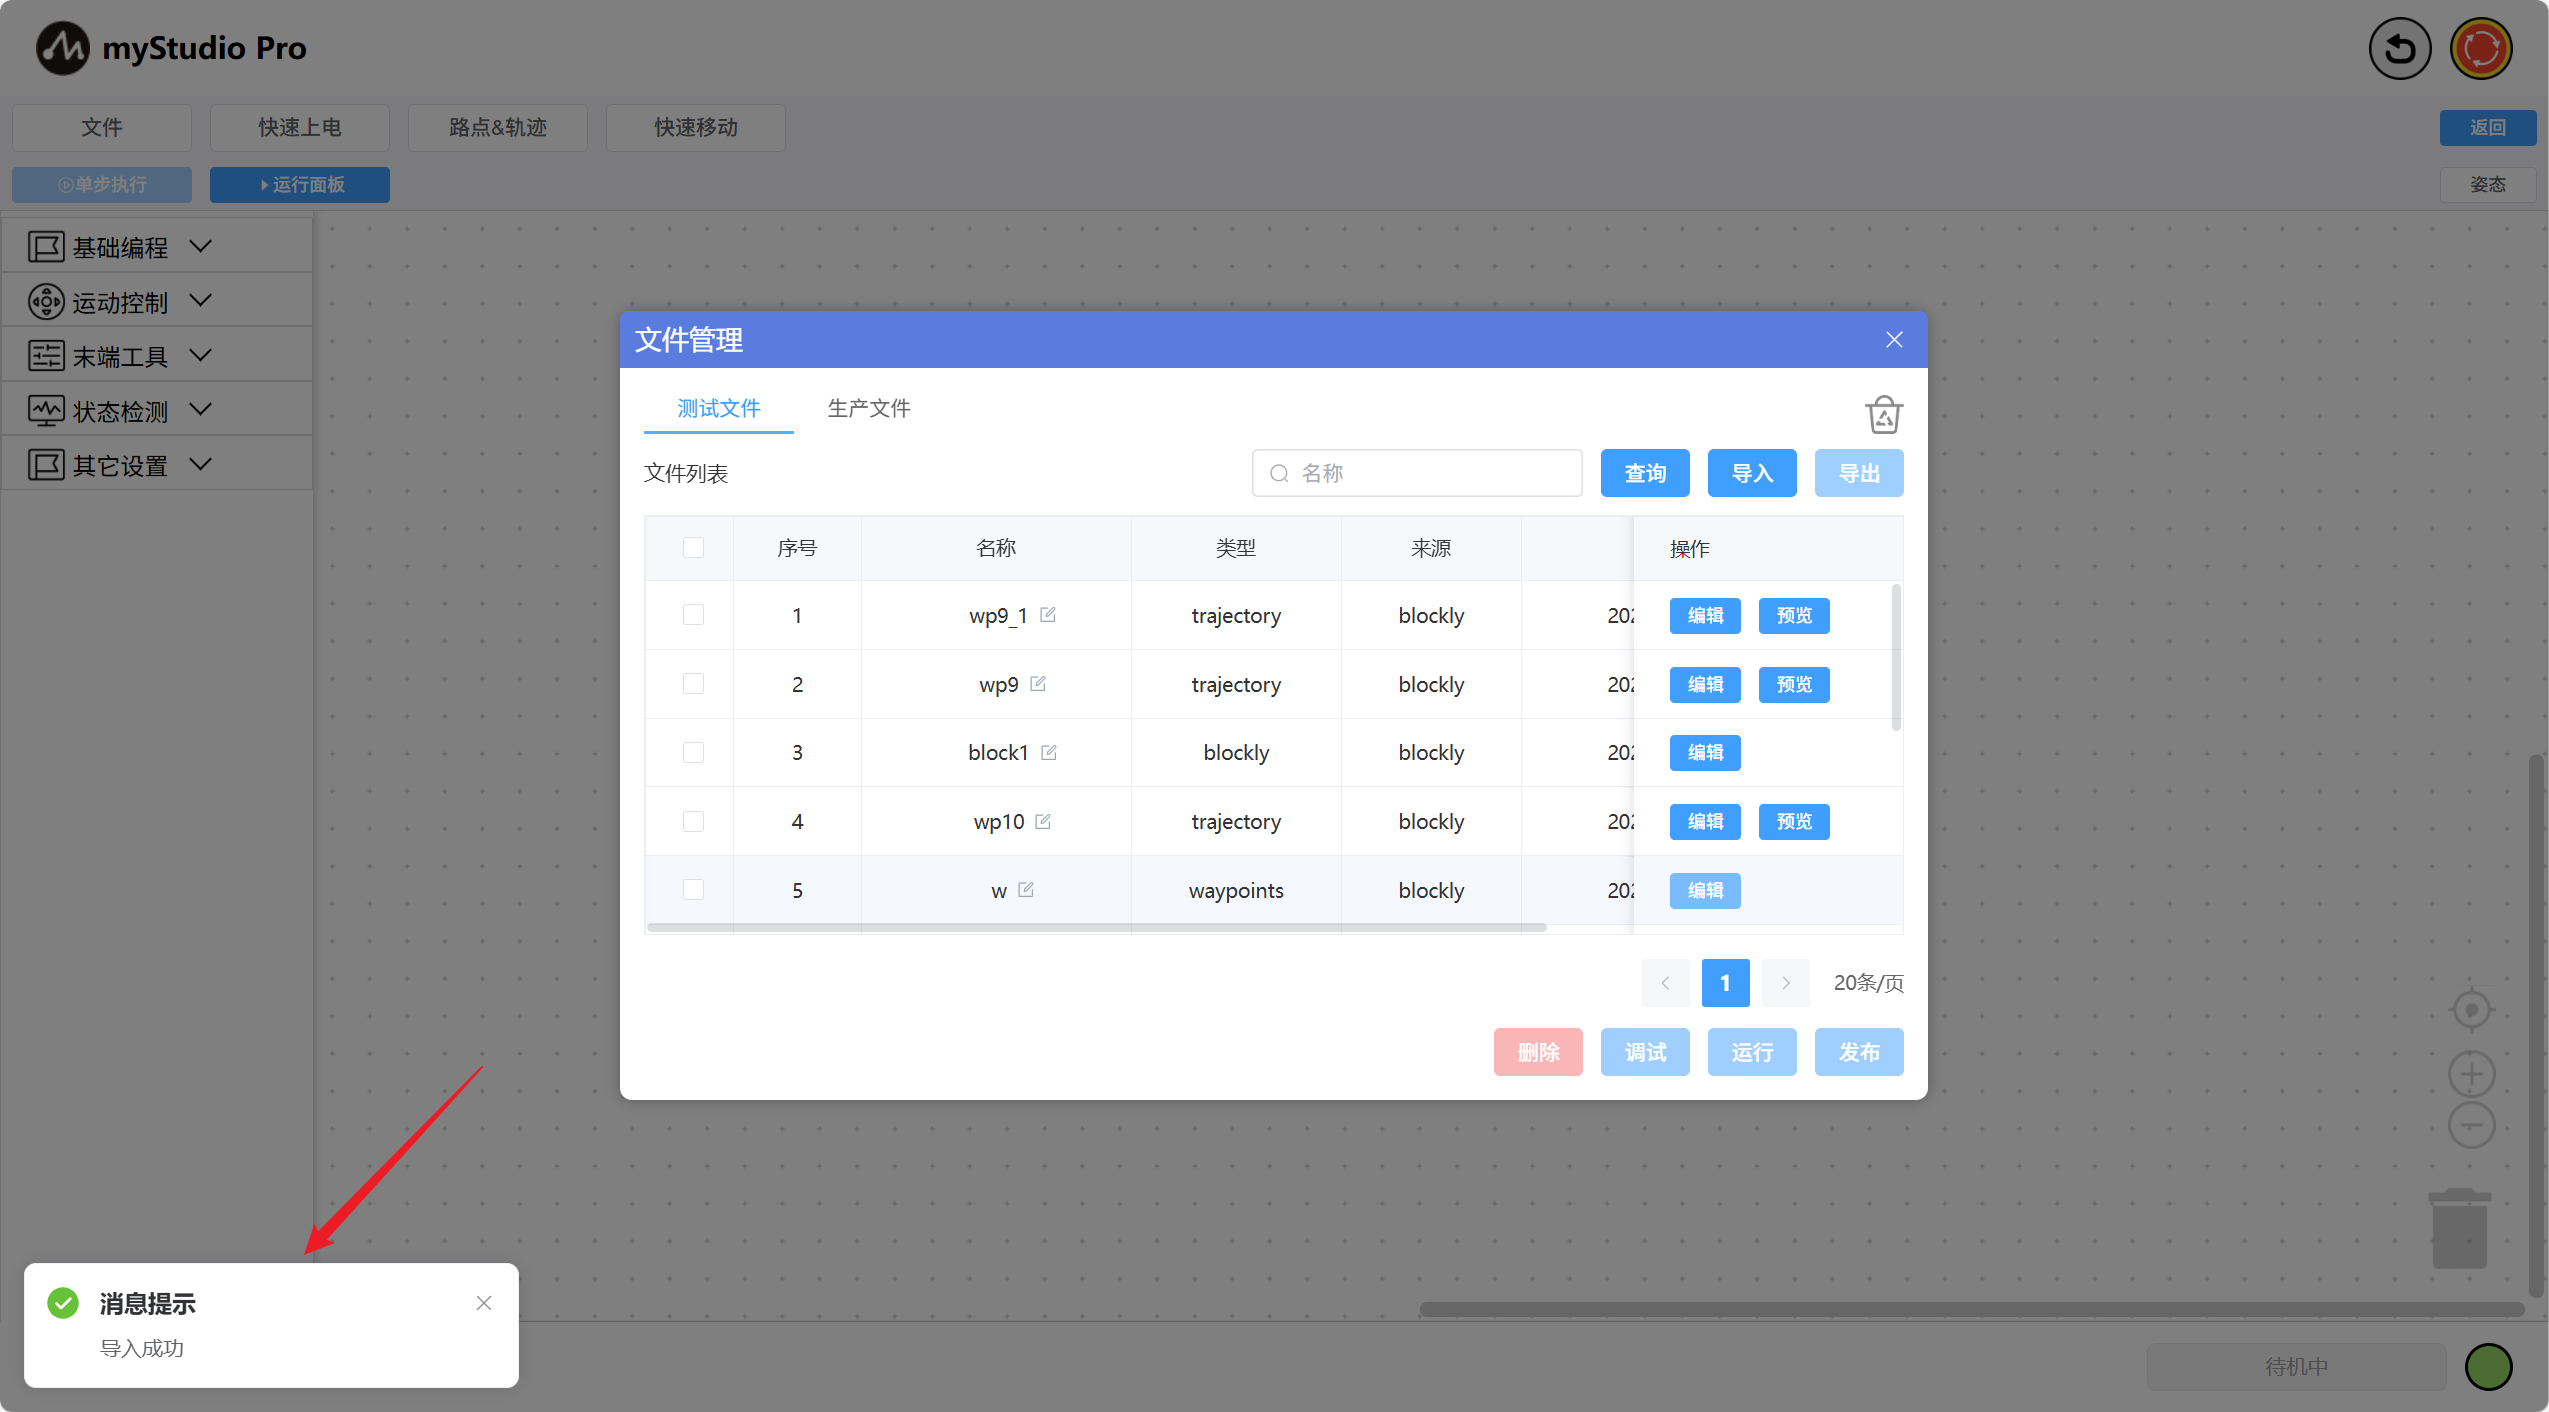Click the red emergency stop icon
Image resolution: width=2549 pixels, height=1412 pixels.
pos(2480,48)
